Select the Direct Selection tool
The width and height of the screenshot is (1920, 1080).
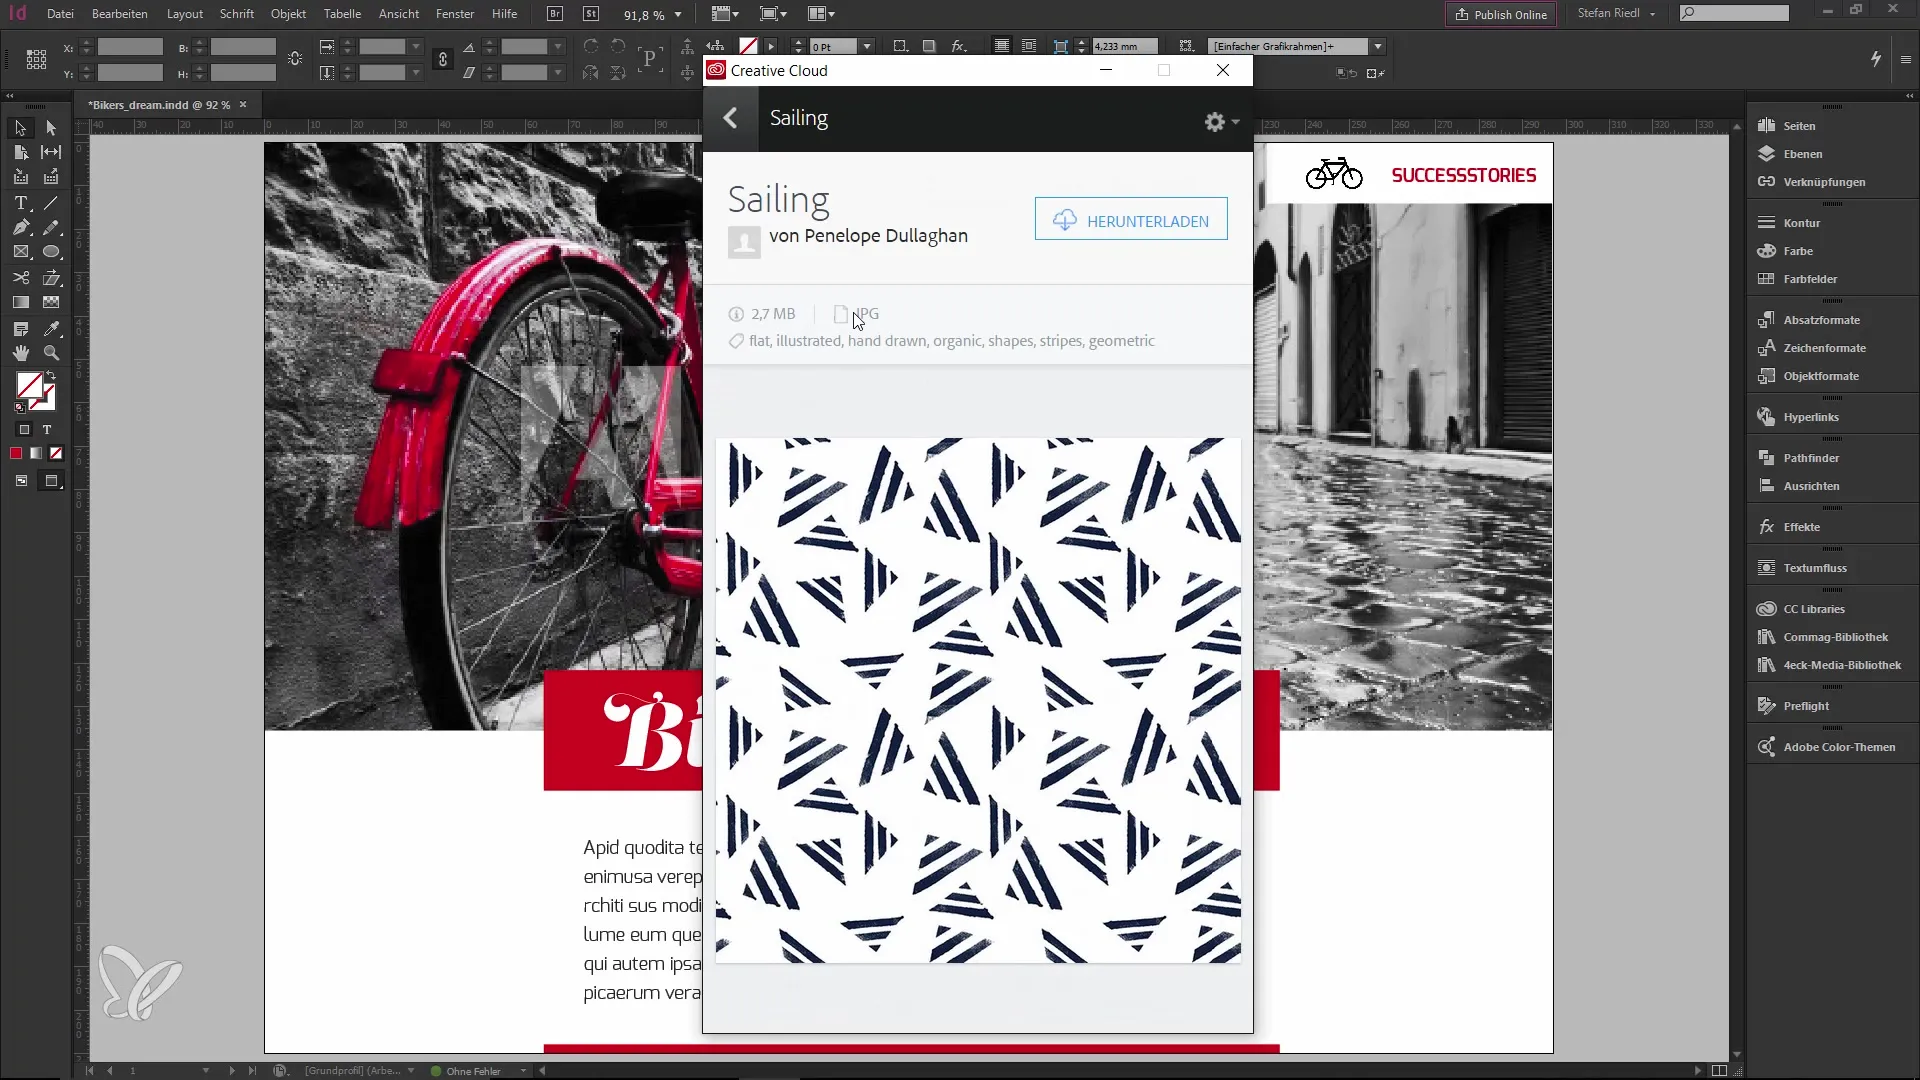coord(51,128)
